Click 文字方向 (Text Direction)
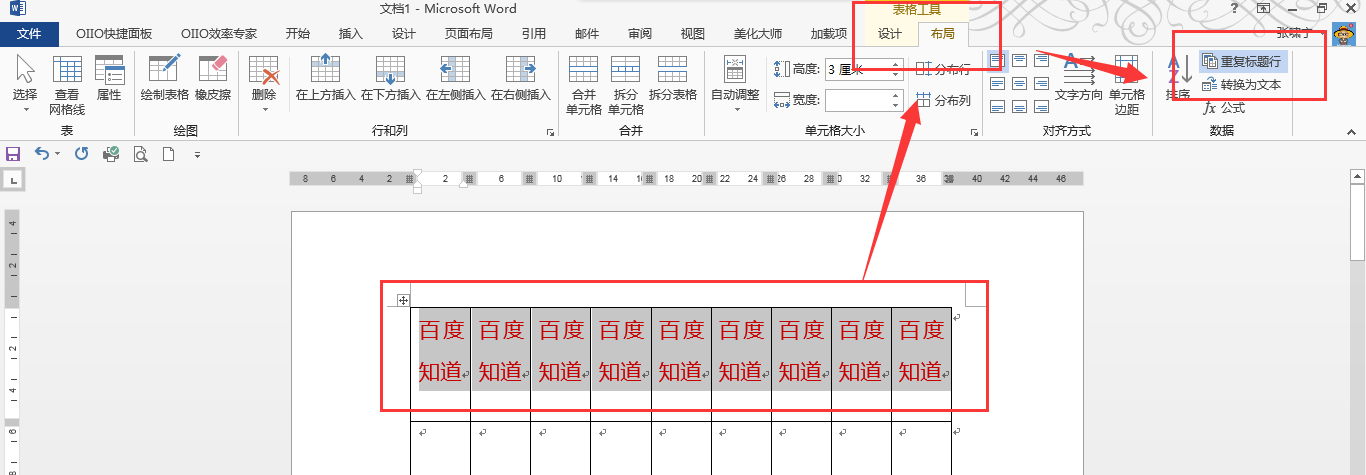The height and width of the screenshot is (475, 1366). click(x=1079, y=78)
